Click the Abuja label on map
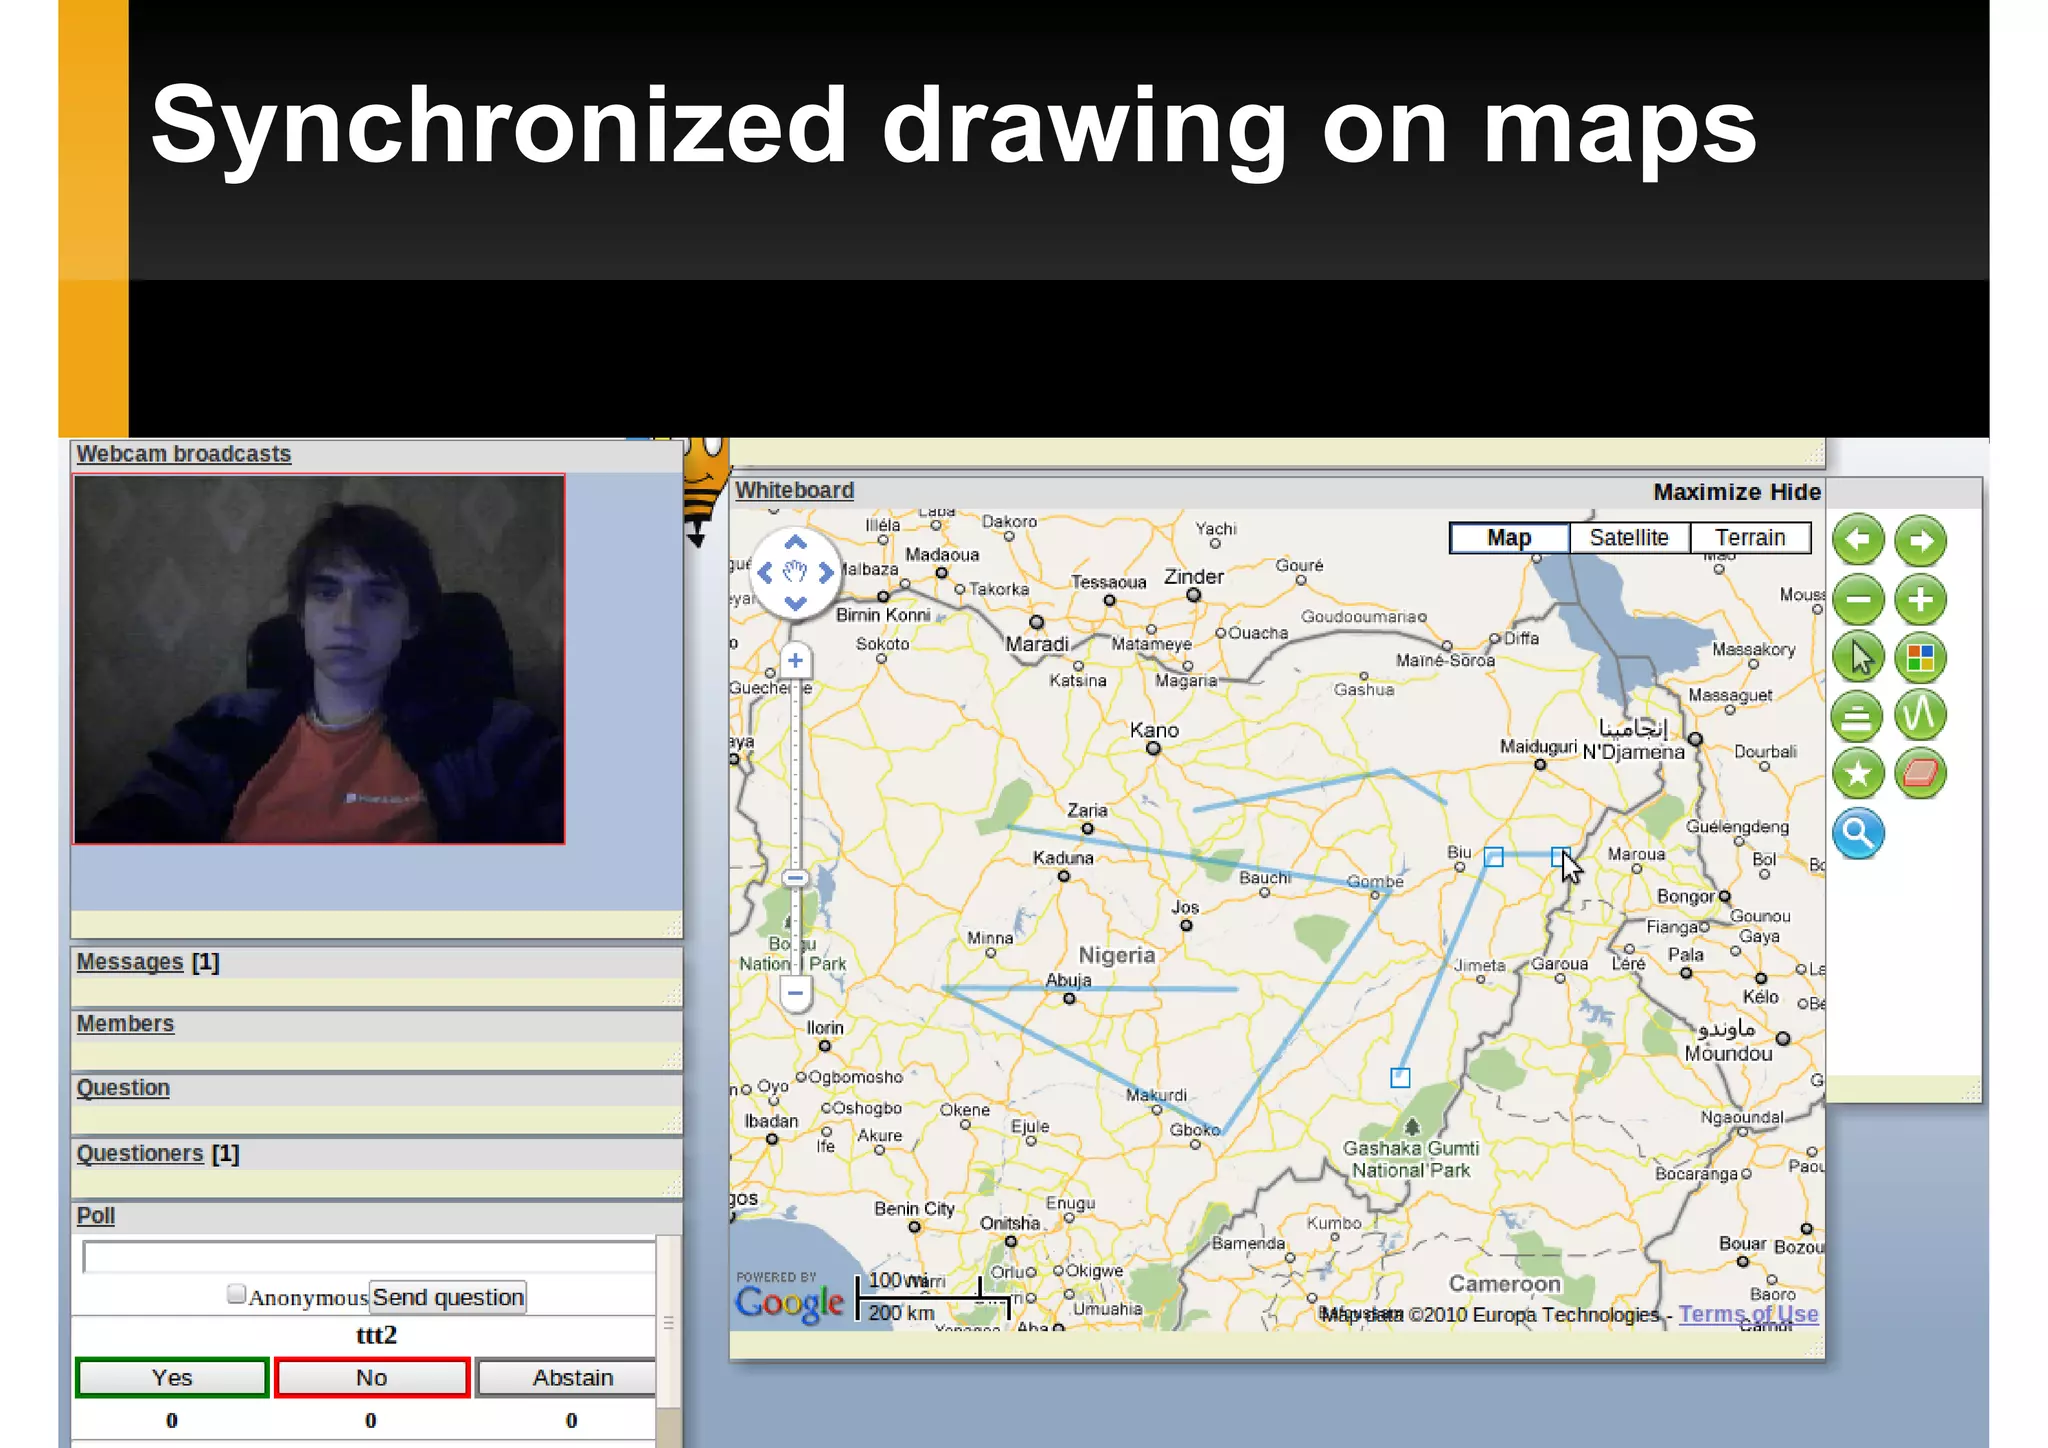2048x1448 pixels. tap(1068, 980)
